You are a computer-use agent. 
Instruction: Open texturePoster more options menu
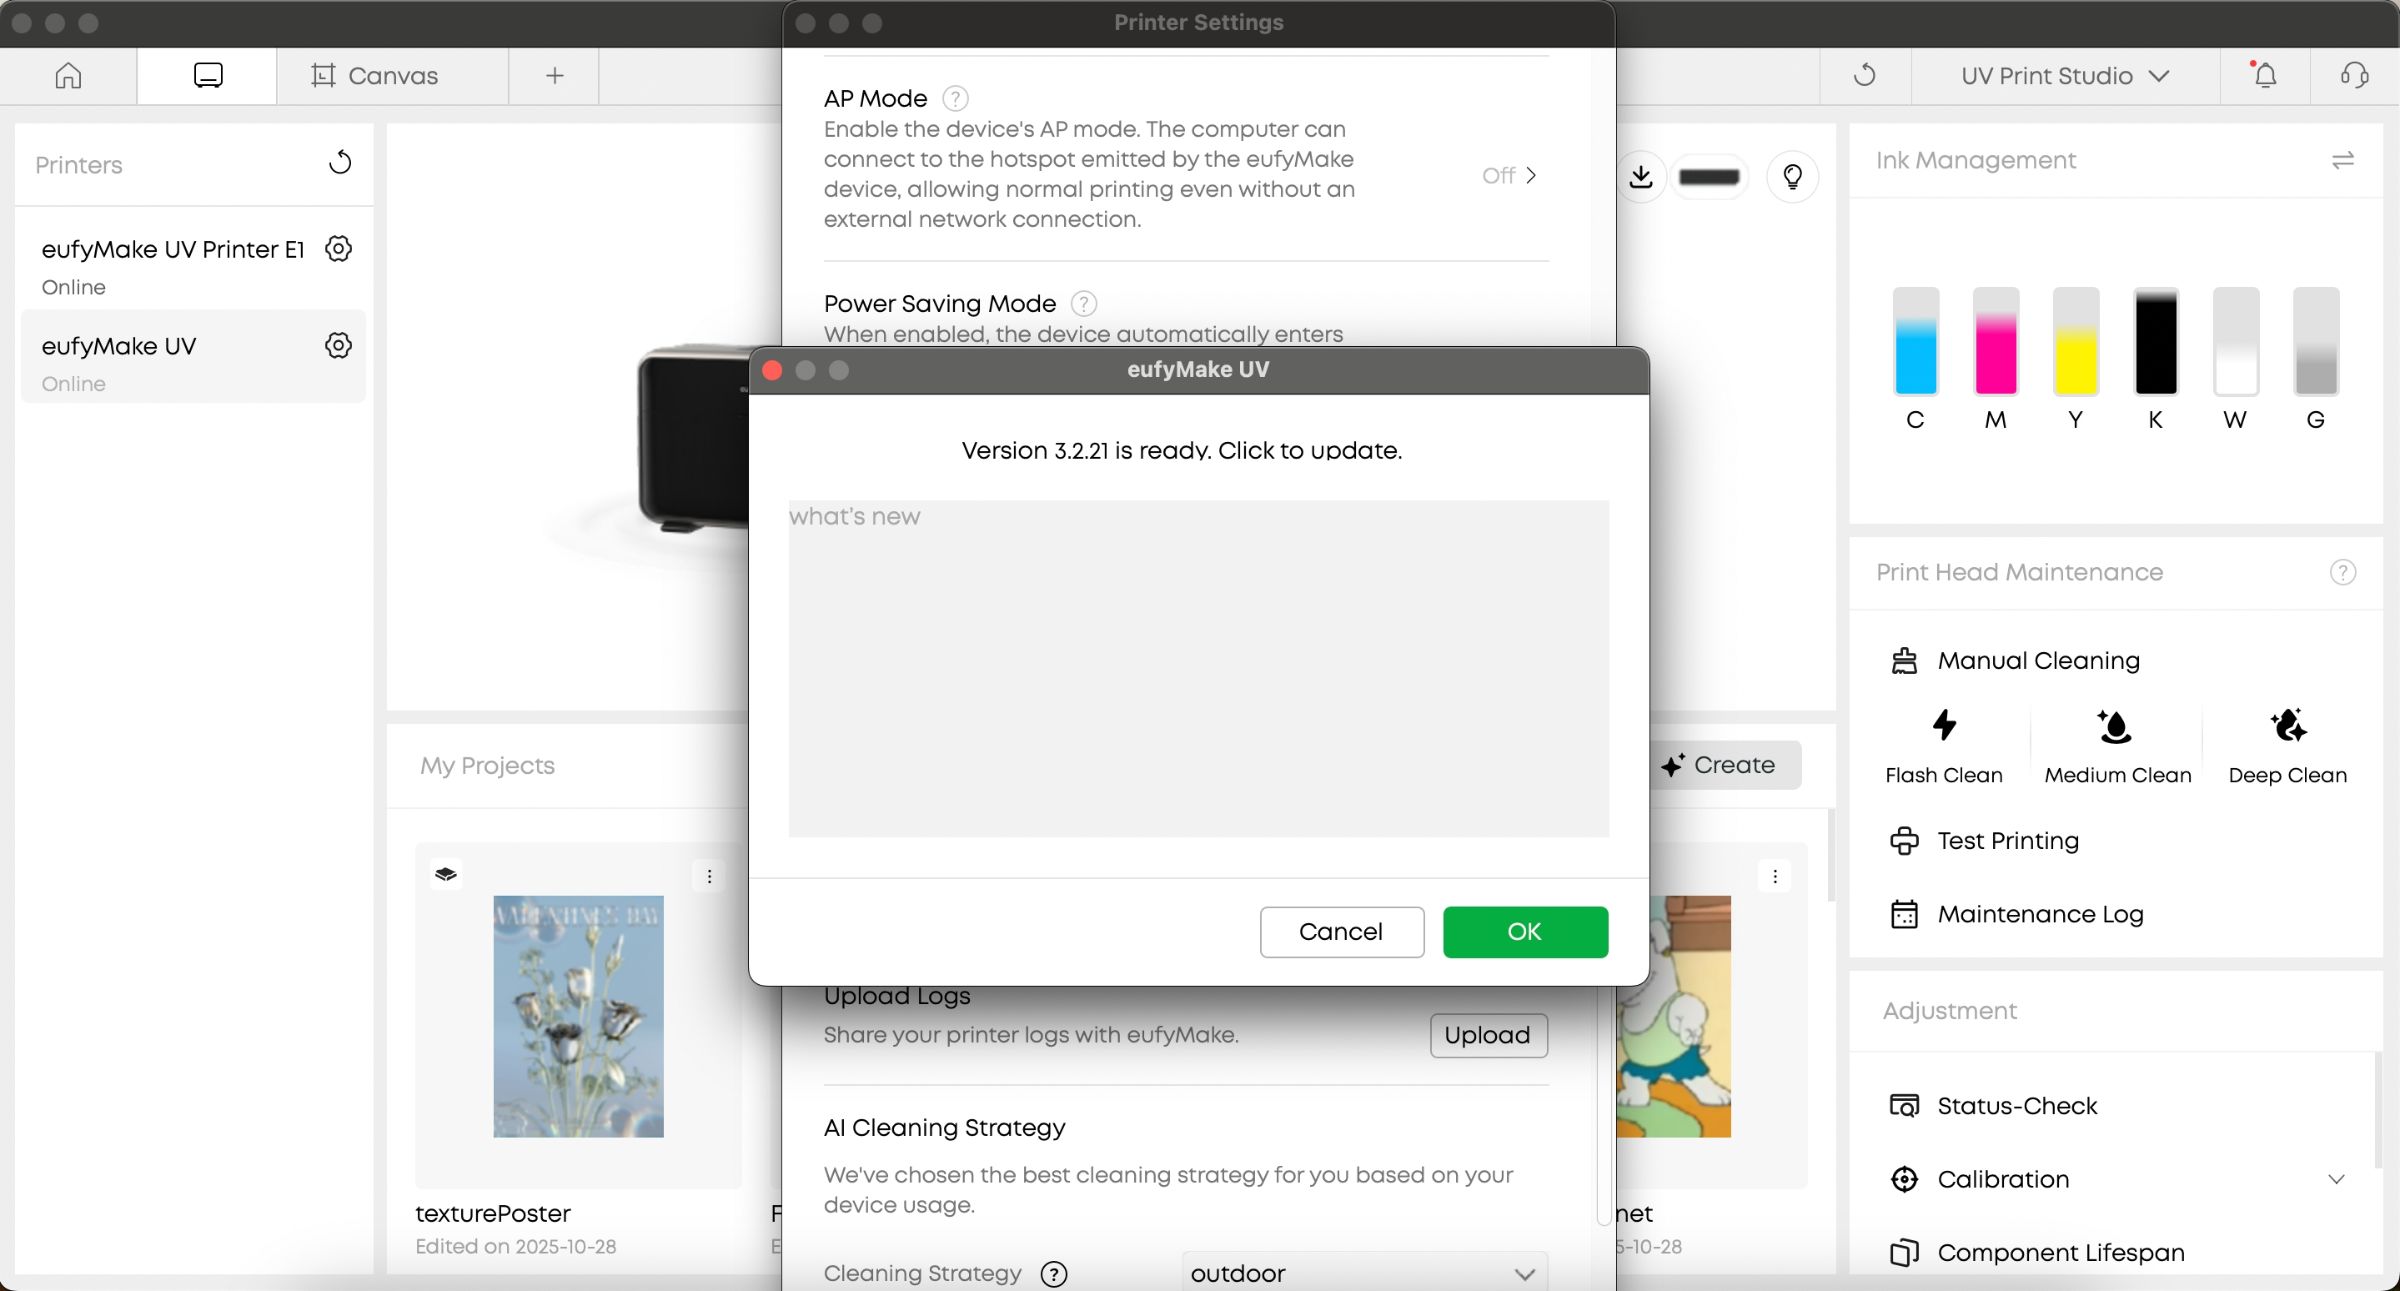(709, 876)
